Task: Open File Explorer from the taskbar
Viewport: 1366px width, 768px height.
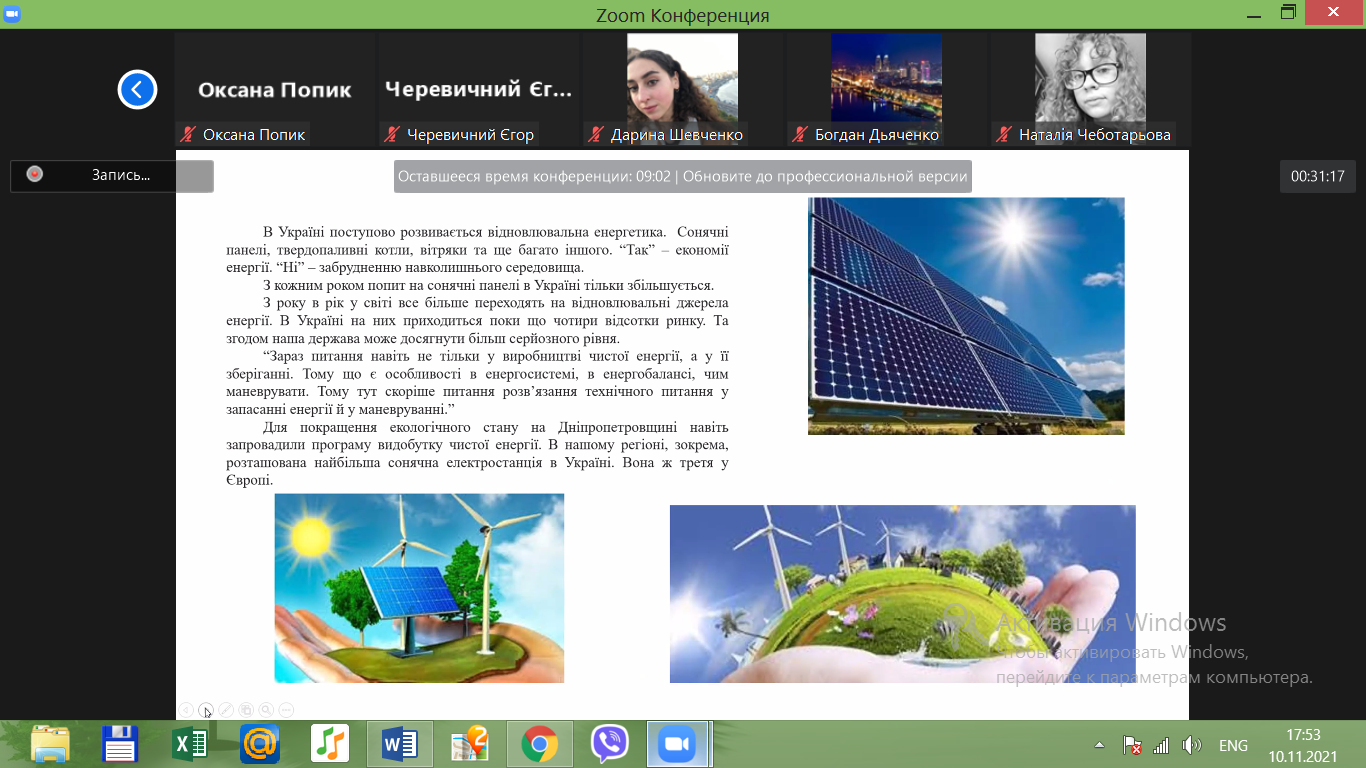Action: point(50,744)
